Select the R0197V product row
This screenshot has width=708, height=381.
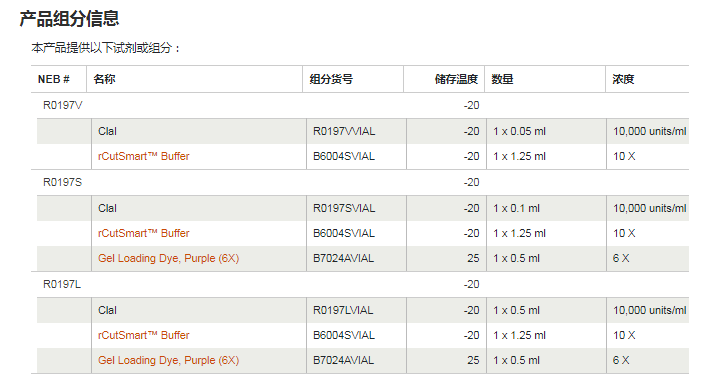360,106
